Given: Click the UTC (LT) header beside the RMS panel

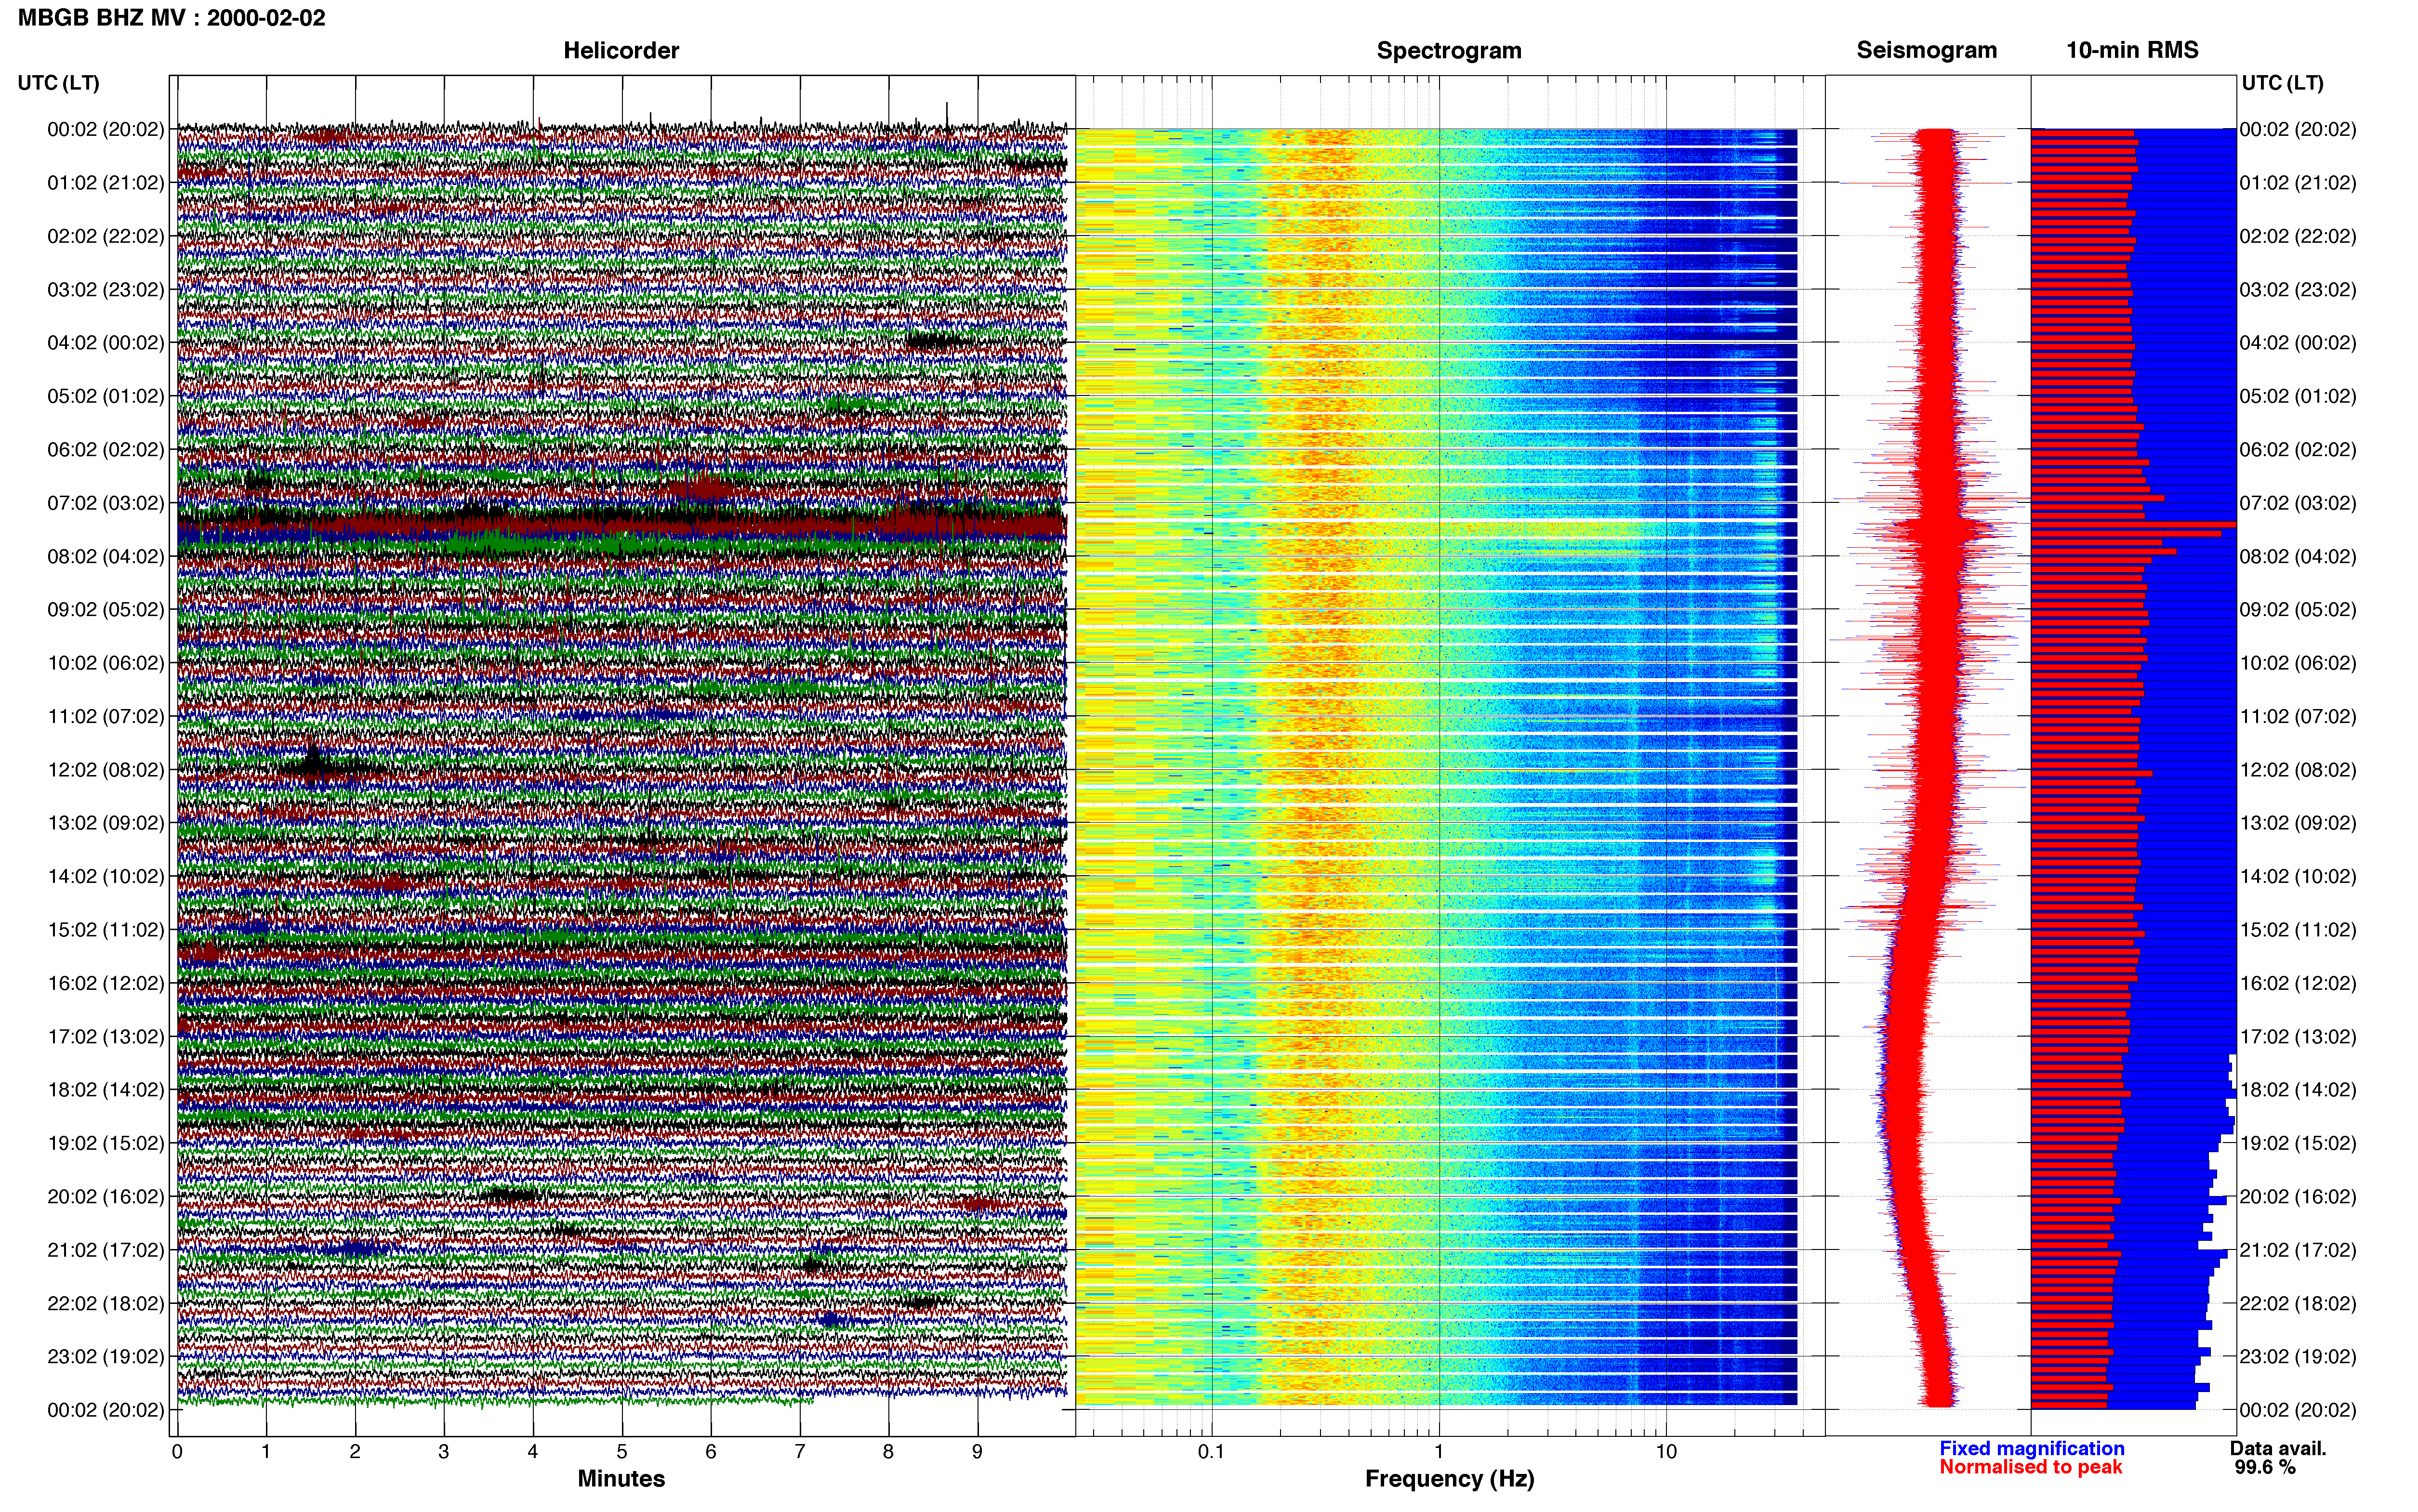Looking at the screenshot, I should click(2282, 83).
